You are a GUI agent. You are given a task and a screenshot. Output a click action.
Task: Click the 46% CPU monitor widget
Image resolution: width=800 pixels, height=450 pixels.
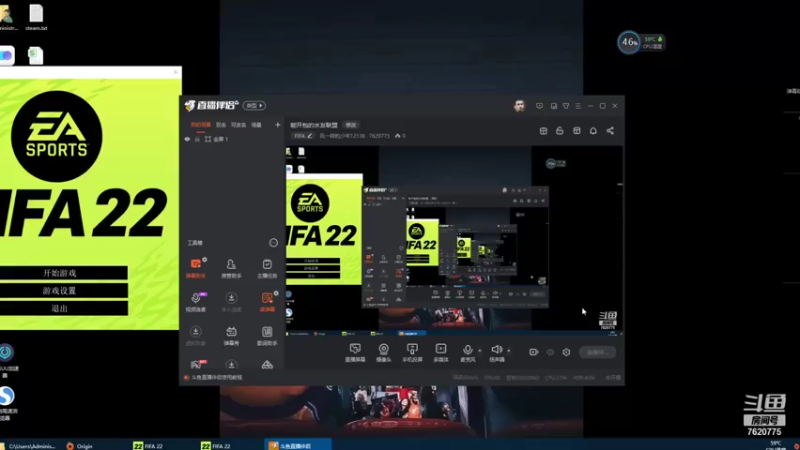[x=641, y=42]
